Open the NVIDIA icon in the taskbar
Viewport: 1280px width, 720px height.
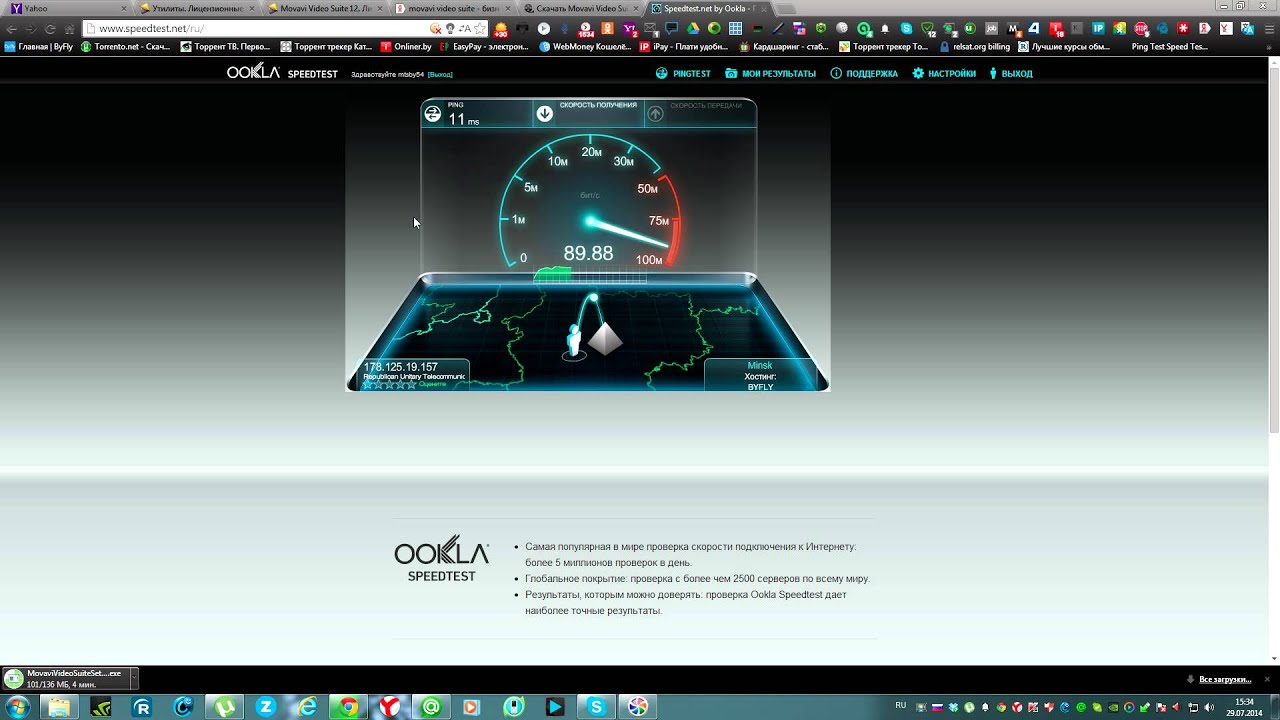click(x=101, y=707)
